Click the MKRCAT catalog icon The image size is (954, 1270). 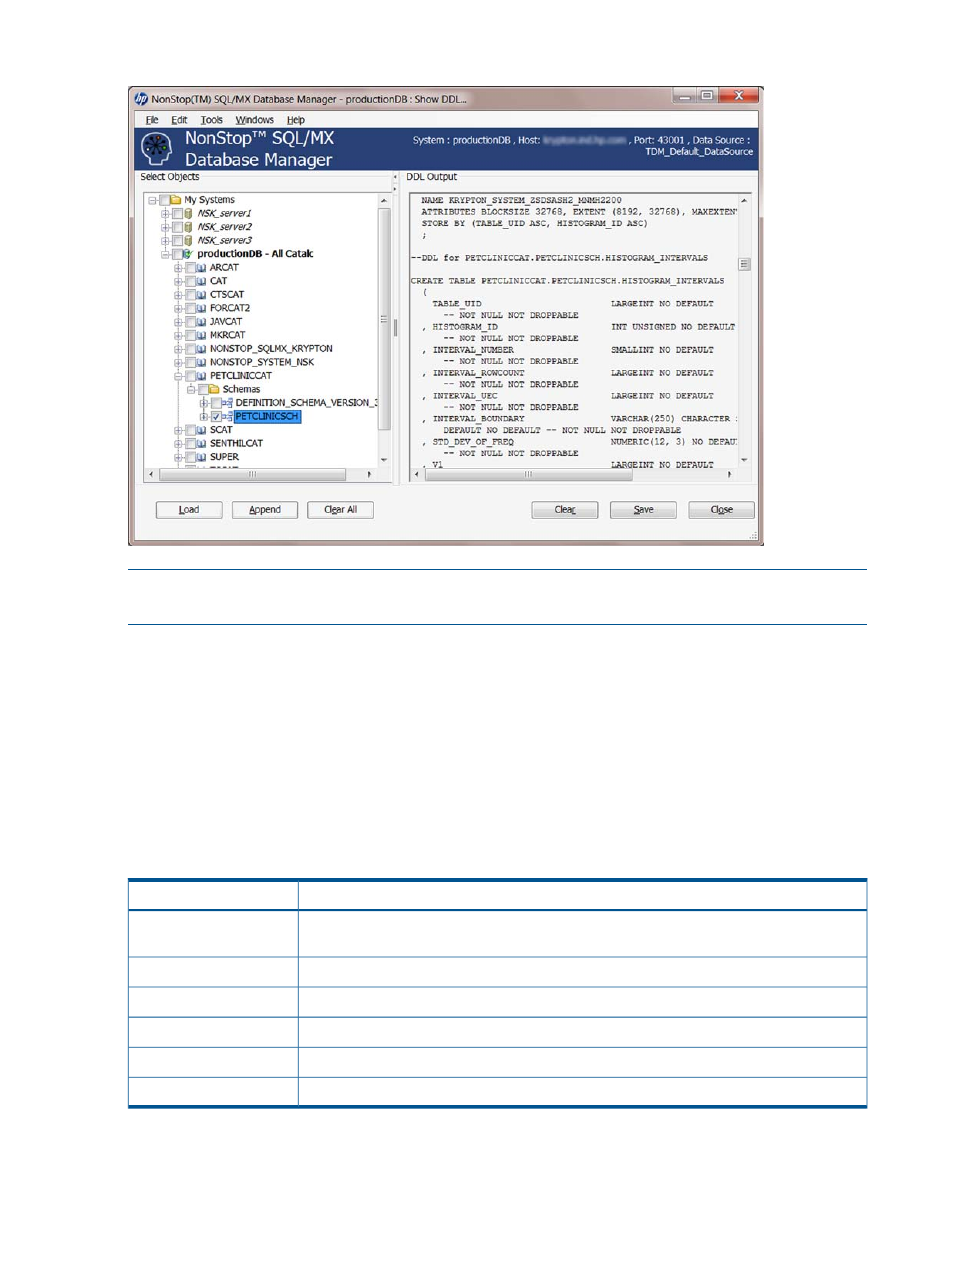201,335
